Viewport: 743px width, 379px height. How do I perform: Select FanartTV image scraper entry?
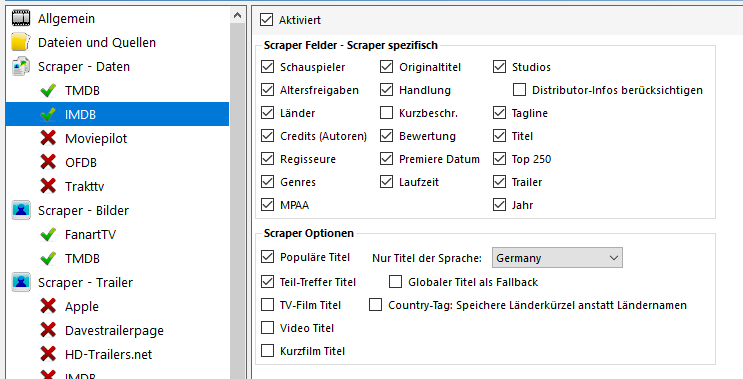pyautogui.click(x=90, y=235)
